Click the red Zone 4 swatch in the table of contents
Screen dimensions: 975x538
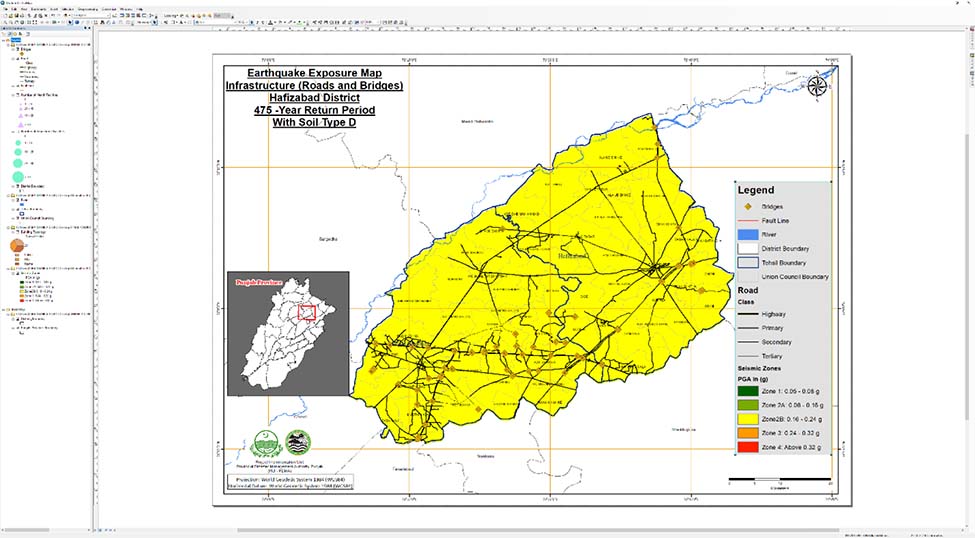(x=22, y=301)
